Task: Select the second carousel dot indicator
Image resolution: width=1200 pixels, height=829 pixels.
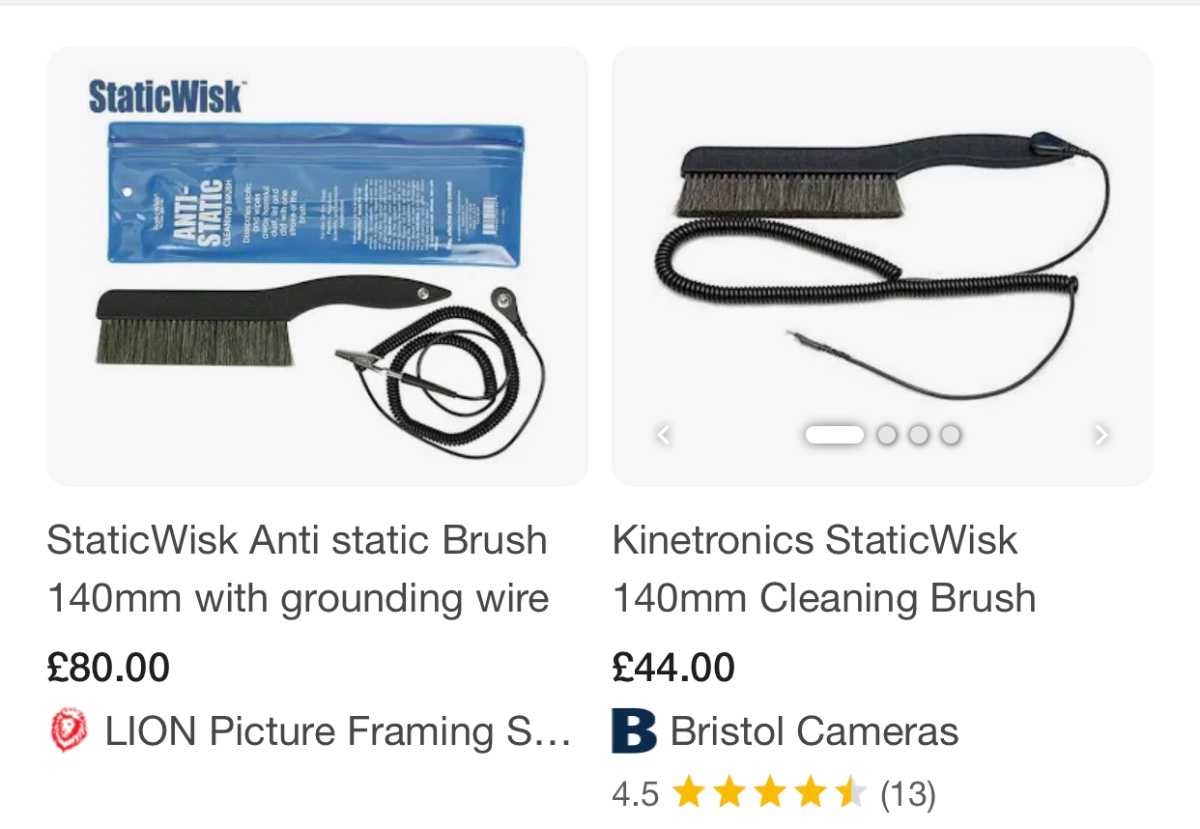Action: point(886,434)
